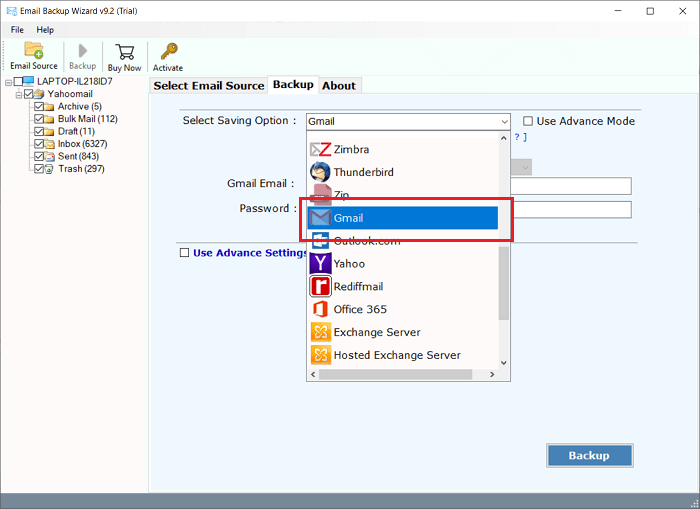Click the list's scroll up arrow
This screenshot has height=509, width=700.
click(504, 138)
